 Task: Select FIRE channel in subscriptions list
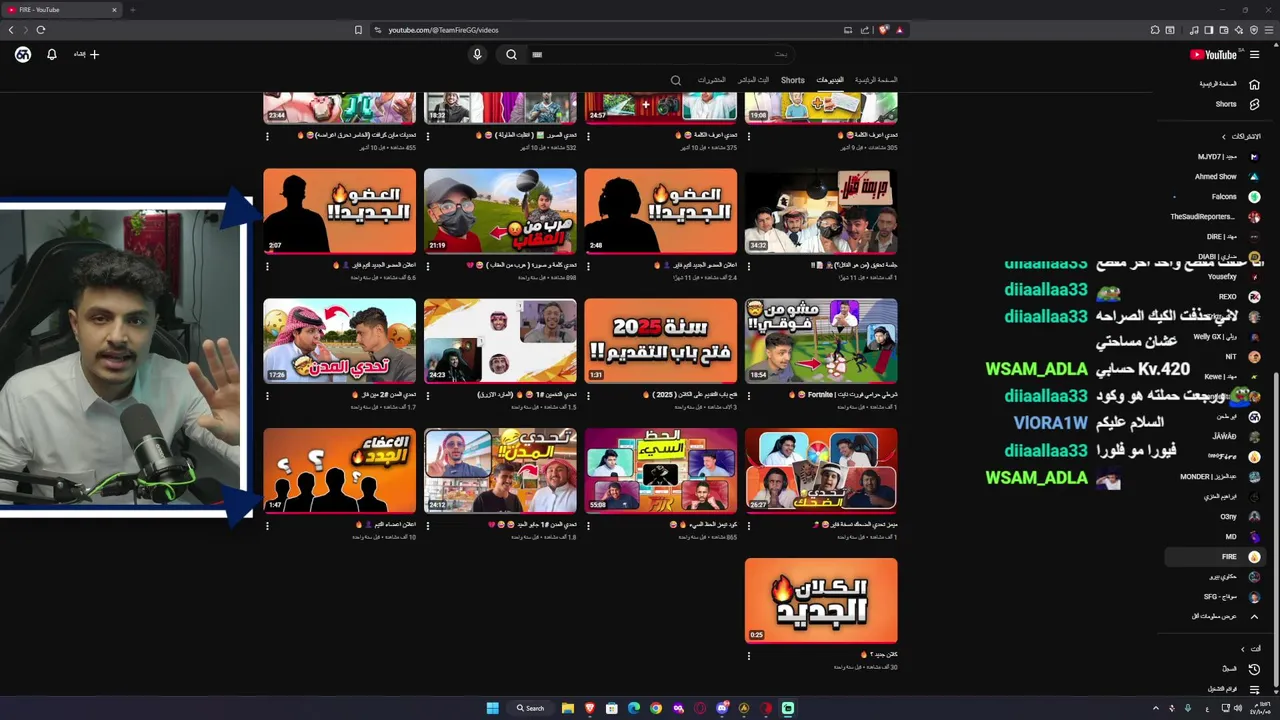1215,557
